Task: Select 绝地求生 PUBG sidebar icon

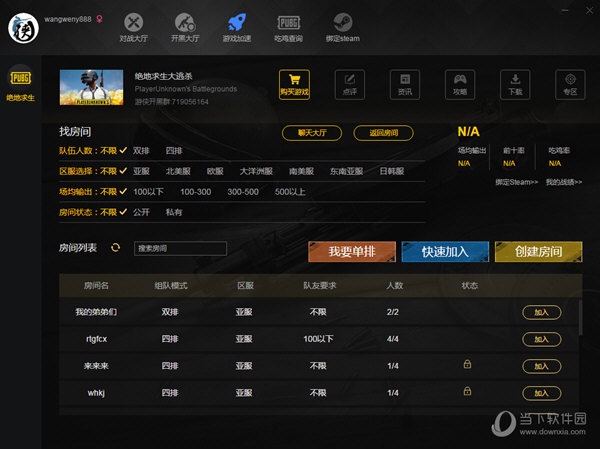Action: click(x=21, y=83)
